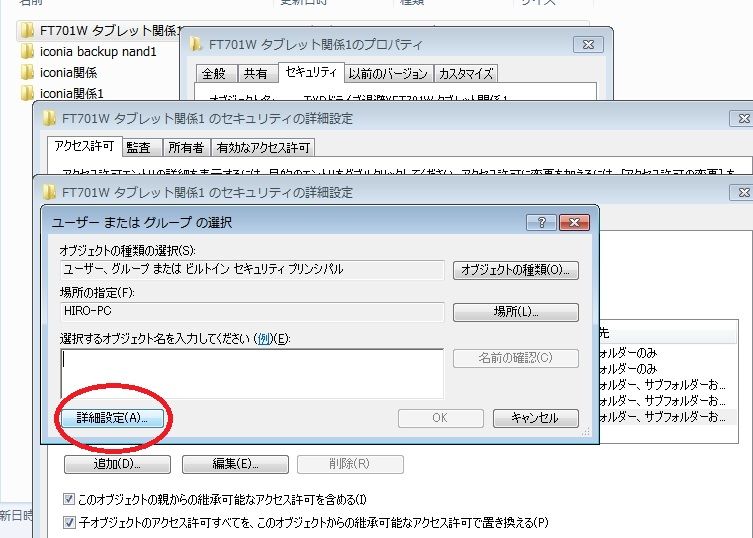
Task: Click オブジェクトの種類(O)... button
Action: (515, 270)
